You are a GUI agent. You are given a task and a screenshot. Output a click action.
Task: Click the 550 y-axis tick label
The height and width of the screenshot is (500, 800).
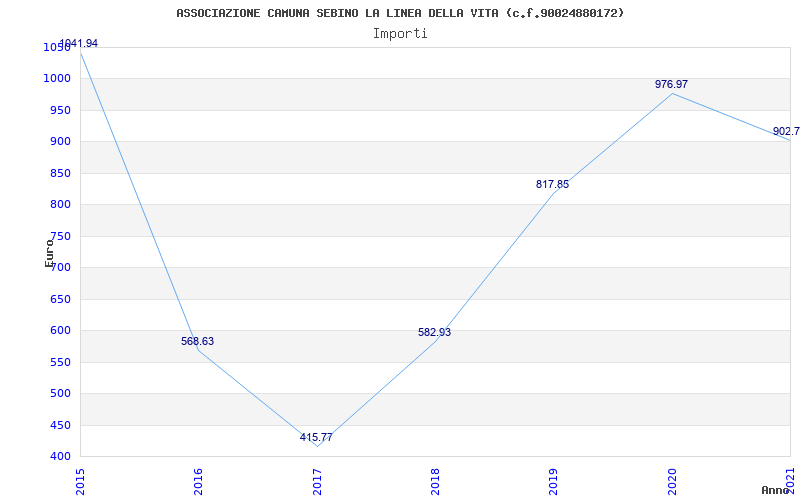(60, 362)
